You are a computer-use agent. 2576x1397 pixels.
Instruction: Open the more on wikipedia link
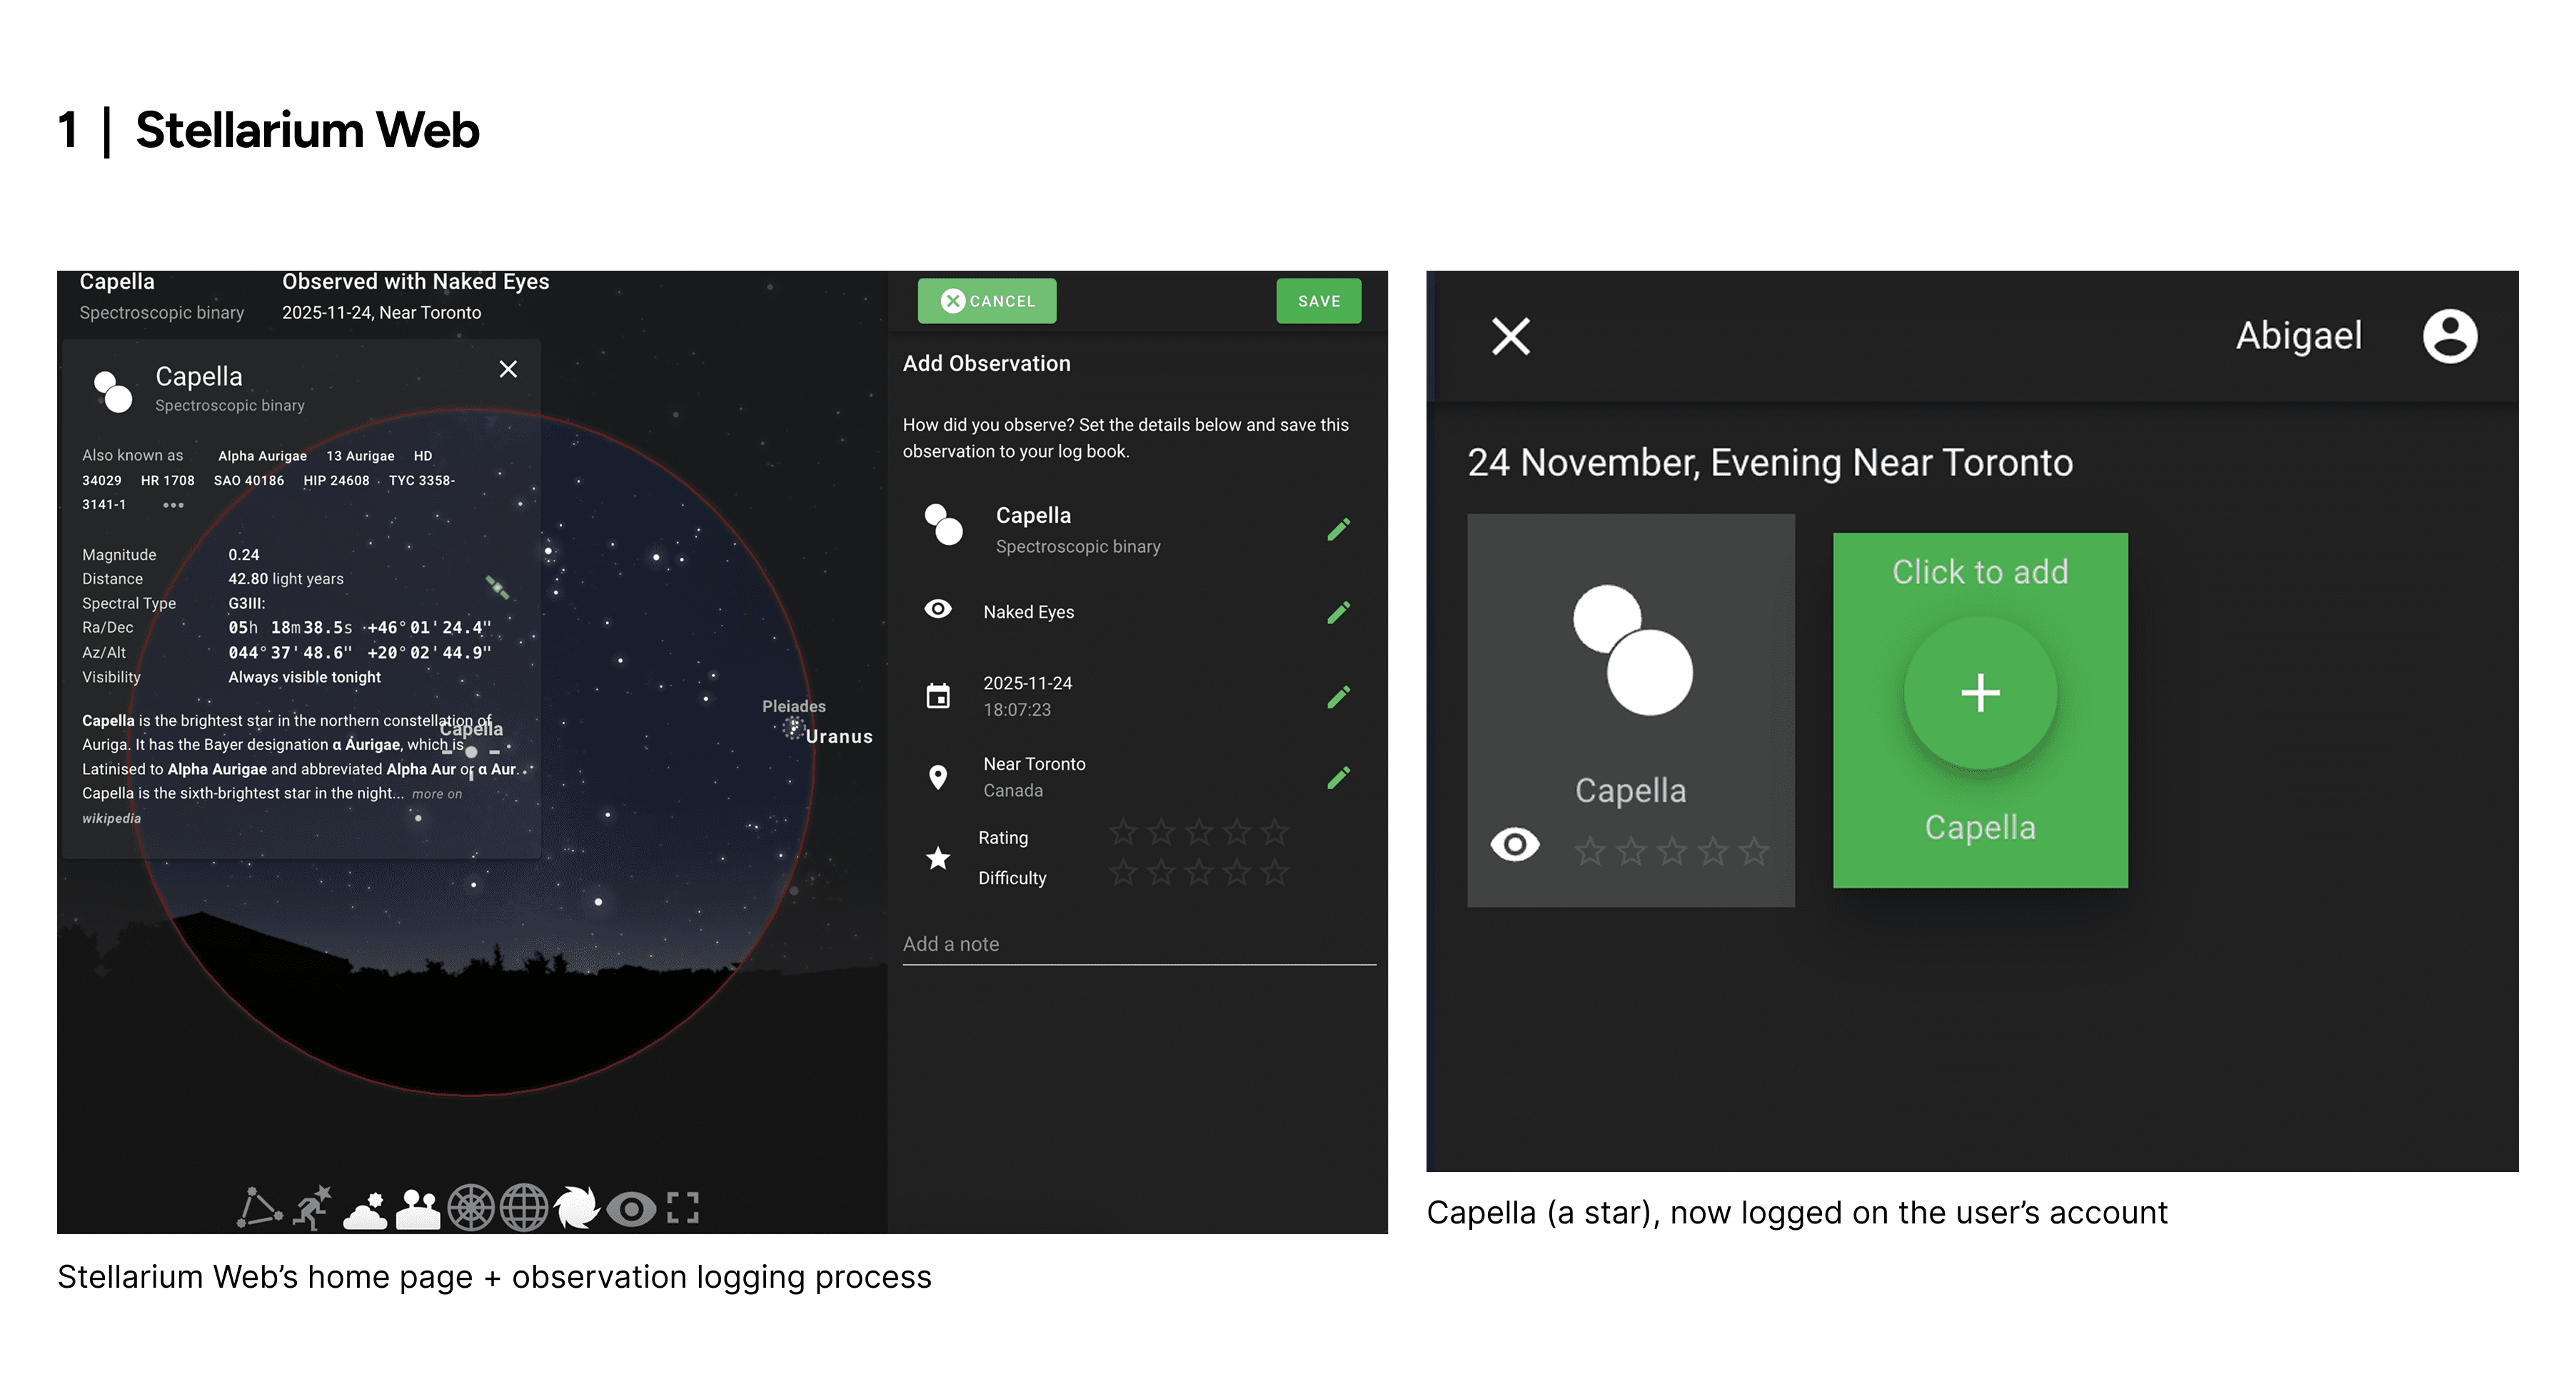click(271, 805)
